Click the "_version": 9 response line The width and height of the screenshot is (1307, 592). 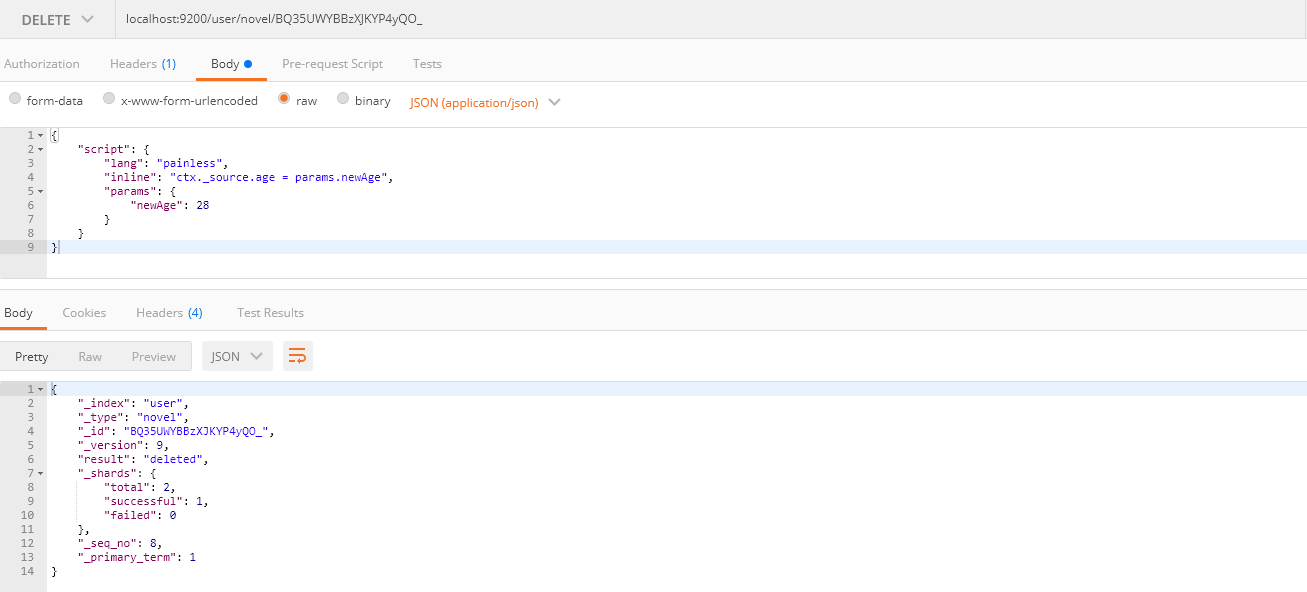tap(123, 445)
